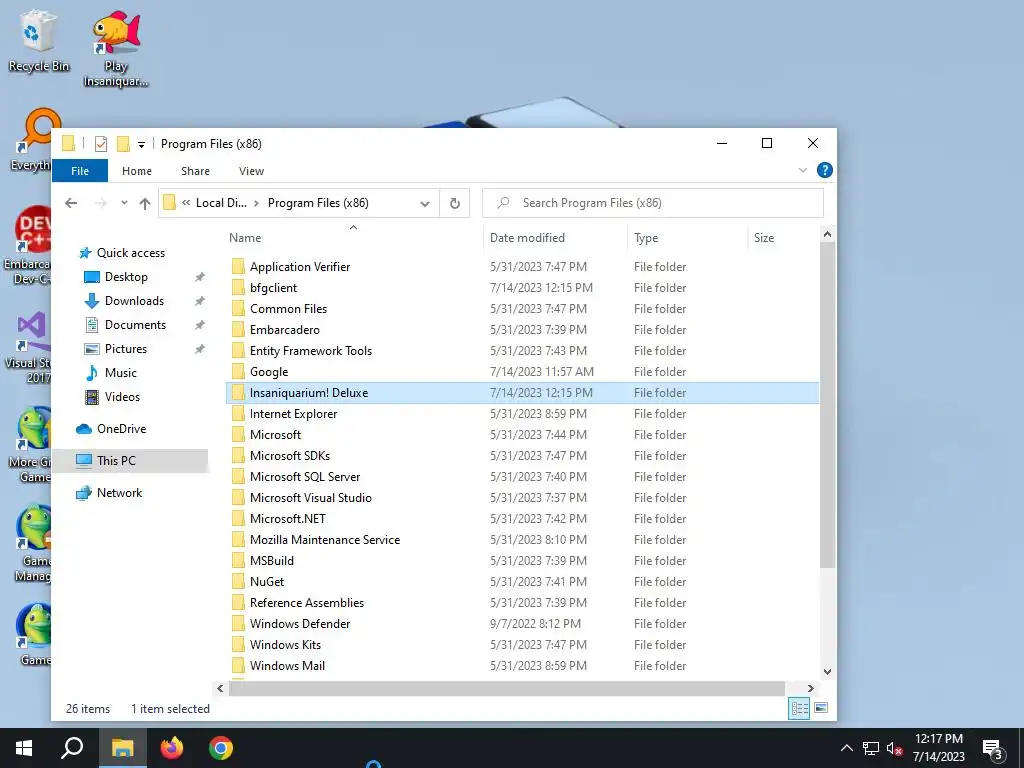The width and height of the screenshot is (1024, 768).
Task: Open the File tab
Action: (x=80, y=171)
